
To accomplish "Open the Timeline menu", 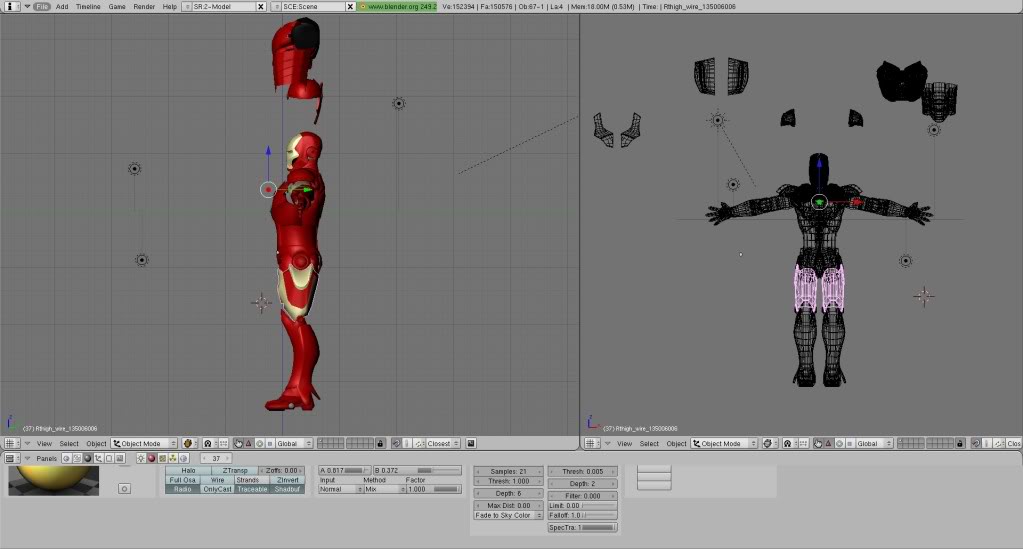I will [x=88, y=7].
